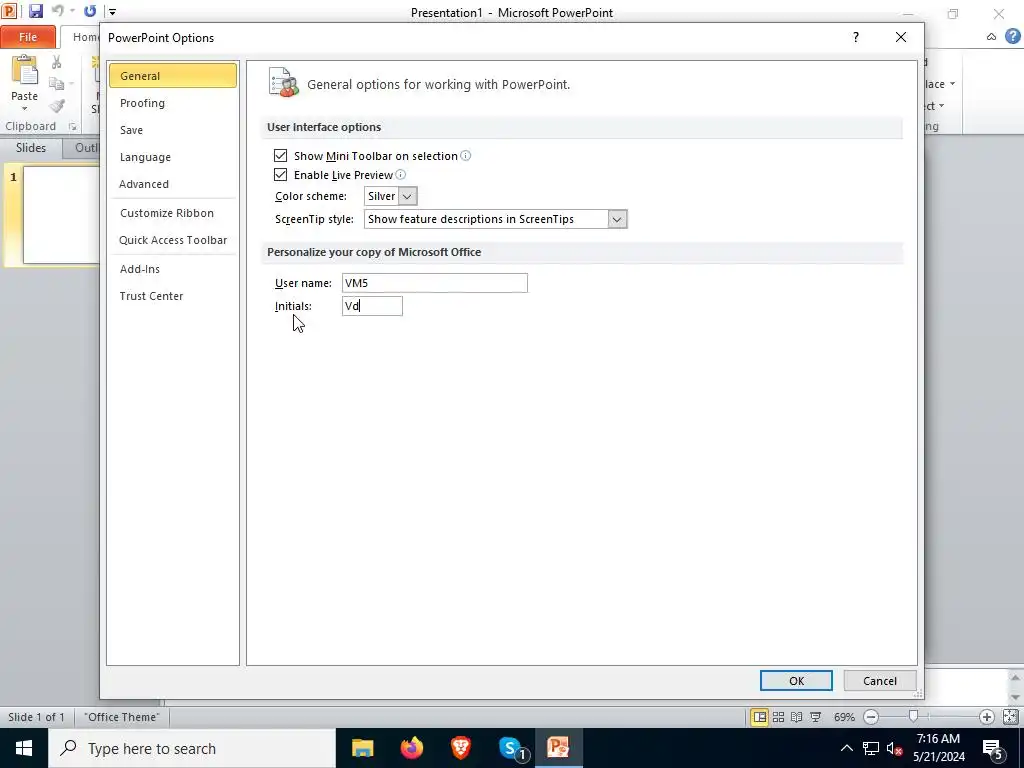
Task: Click the PowerPoint logo icon in the title bar
Action: 9,11
